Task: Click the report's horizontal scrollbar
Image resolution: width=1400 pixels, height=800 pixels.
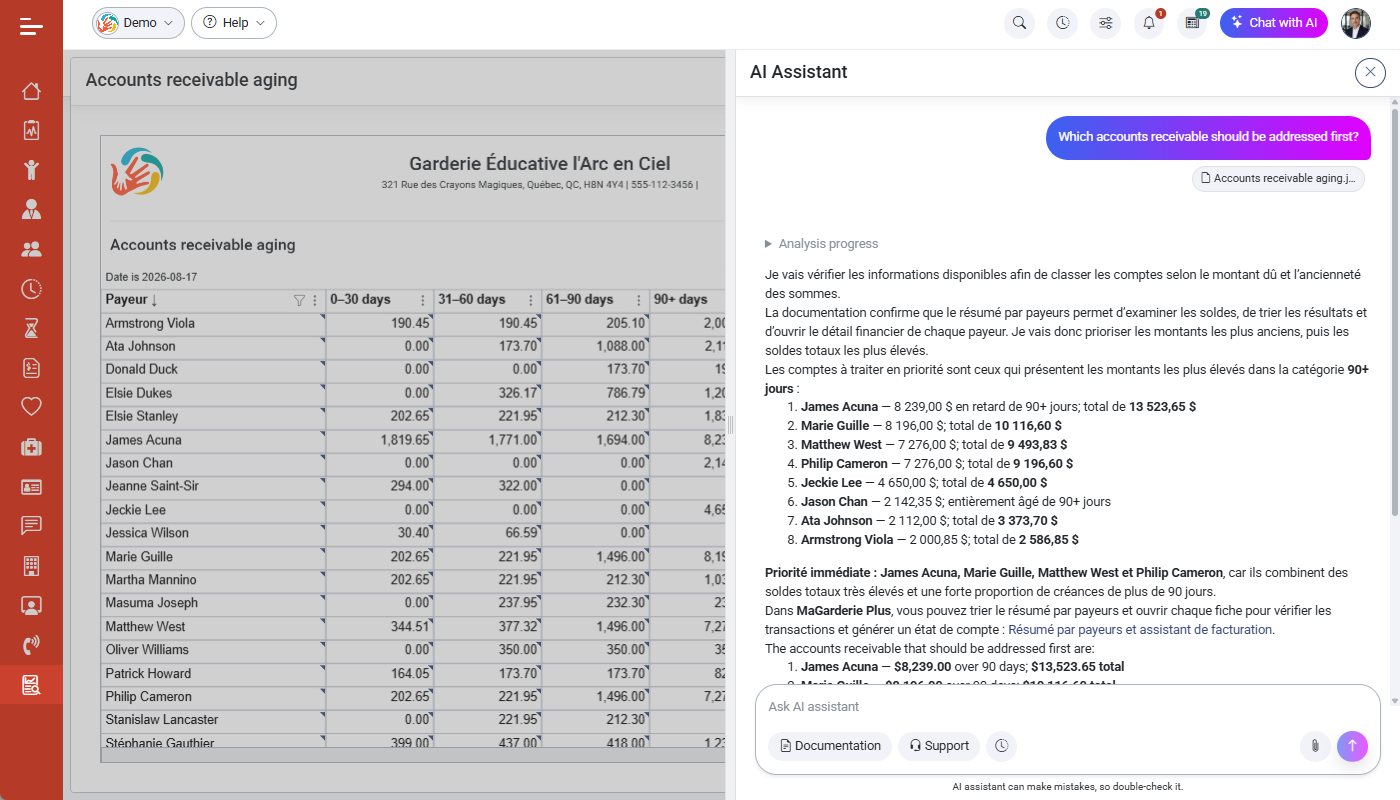Action: pyautogui.click(x=412, y=755)
